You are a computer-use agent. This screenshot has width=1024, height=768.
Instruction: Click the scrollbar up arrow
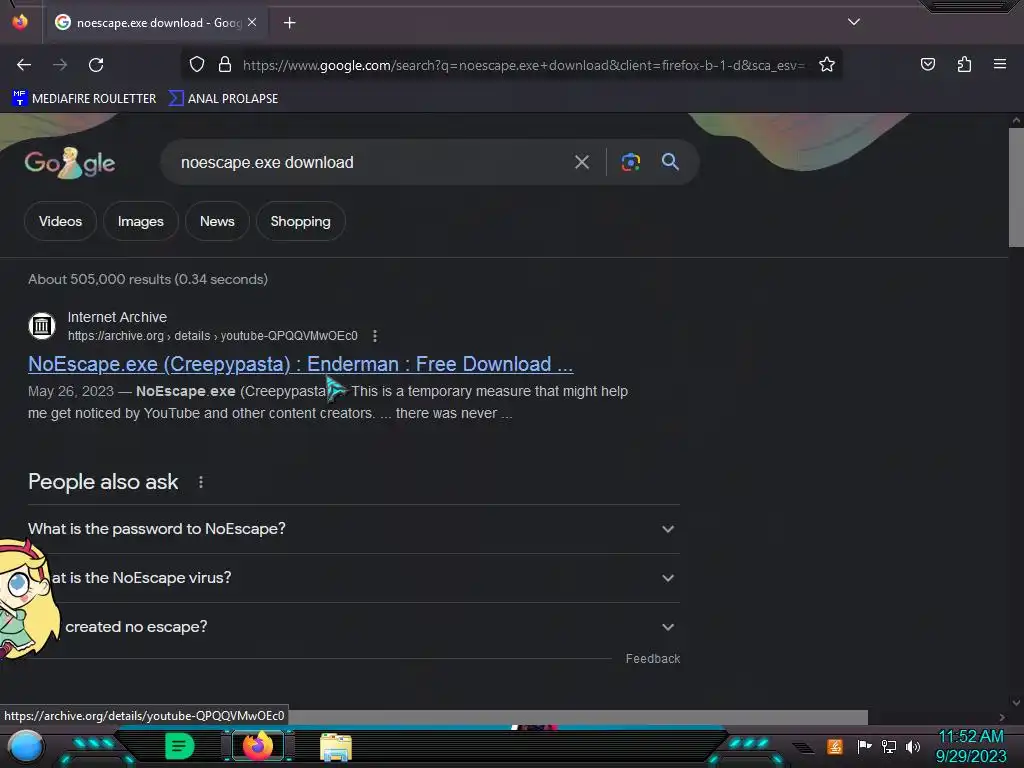[x=1016, y=120]
